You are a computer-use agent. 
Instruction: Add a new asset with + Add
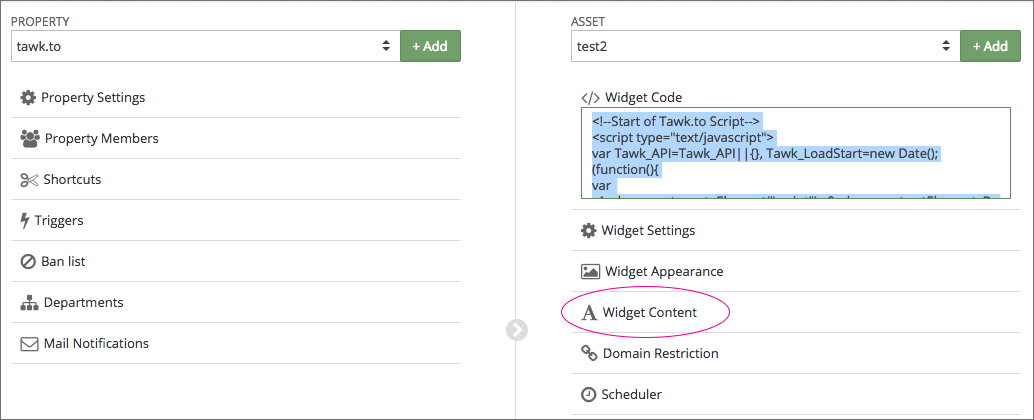pos(990,46)
